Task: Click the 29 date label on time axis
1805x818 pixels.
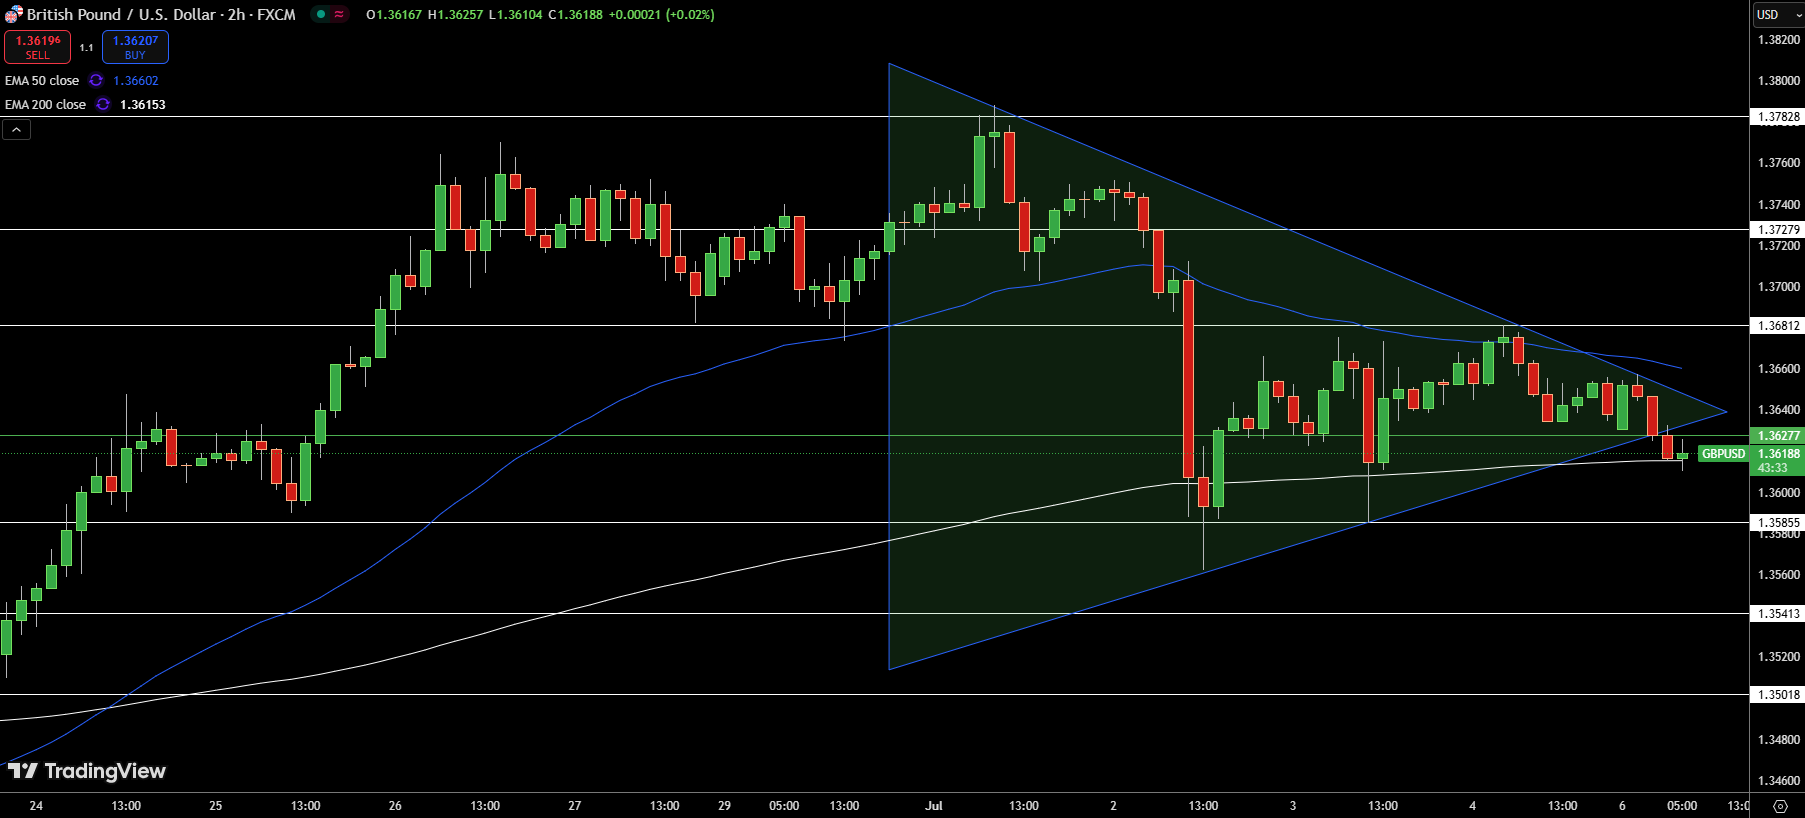Action: pos(724,806)
